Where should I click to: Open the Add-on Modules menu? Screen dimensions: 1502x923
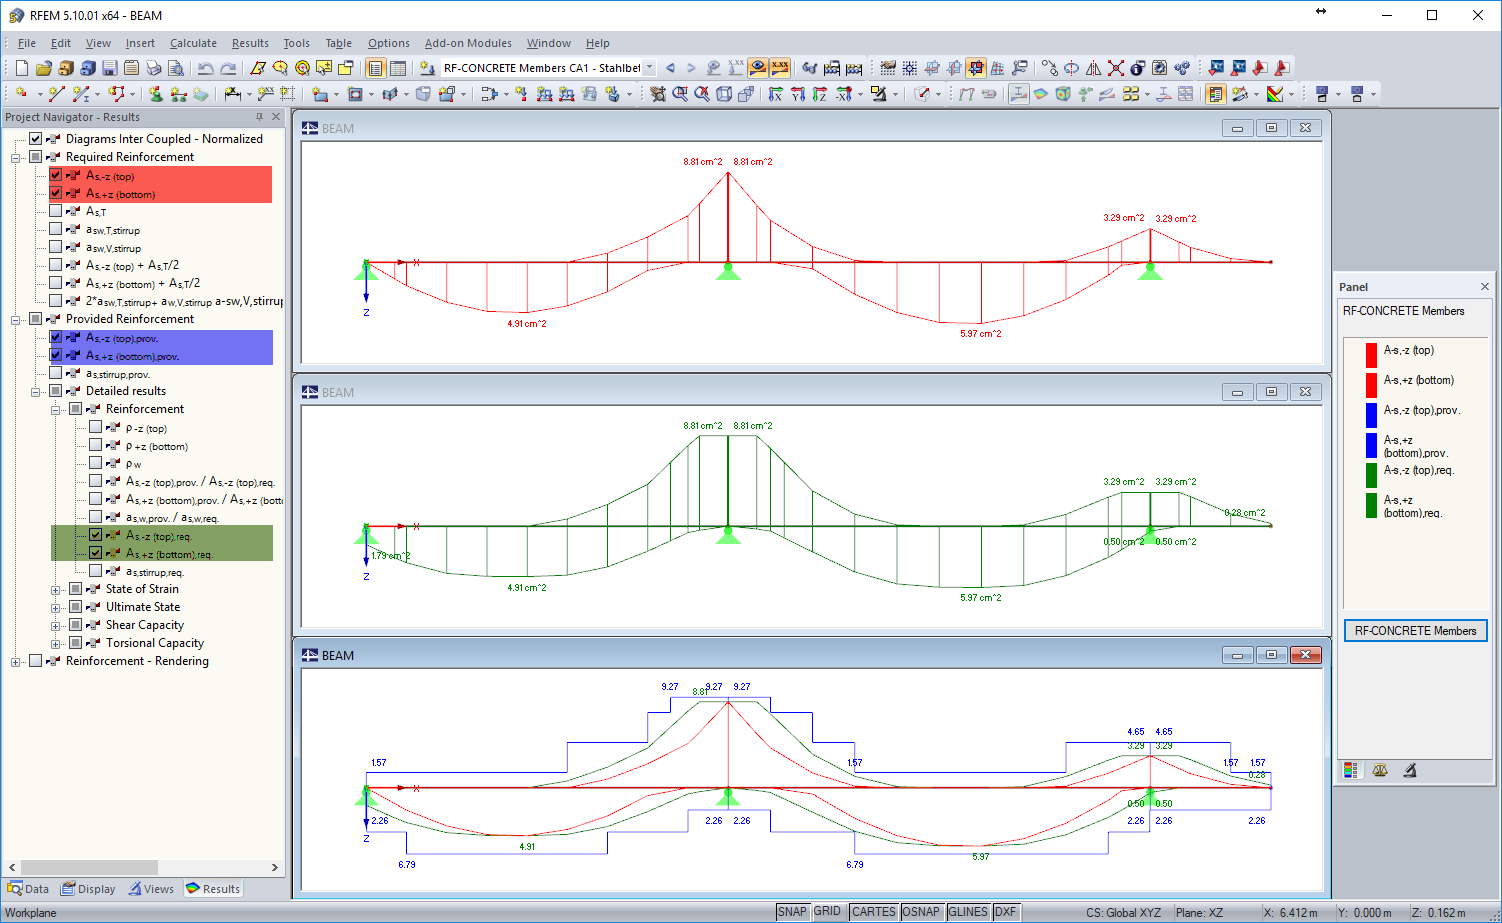coord(468,43)
